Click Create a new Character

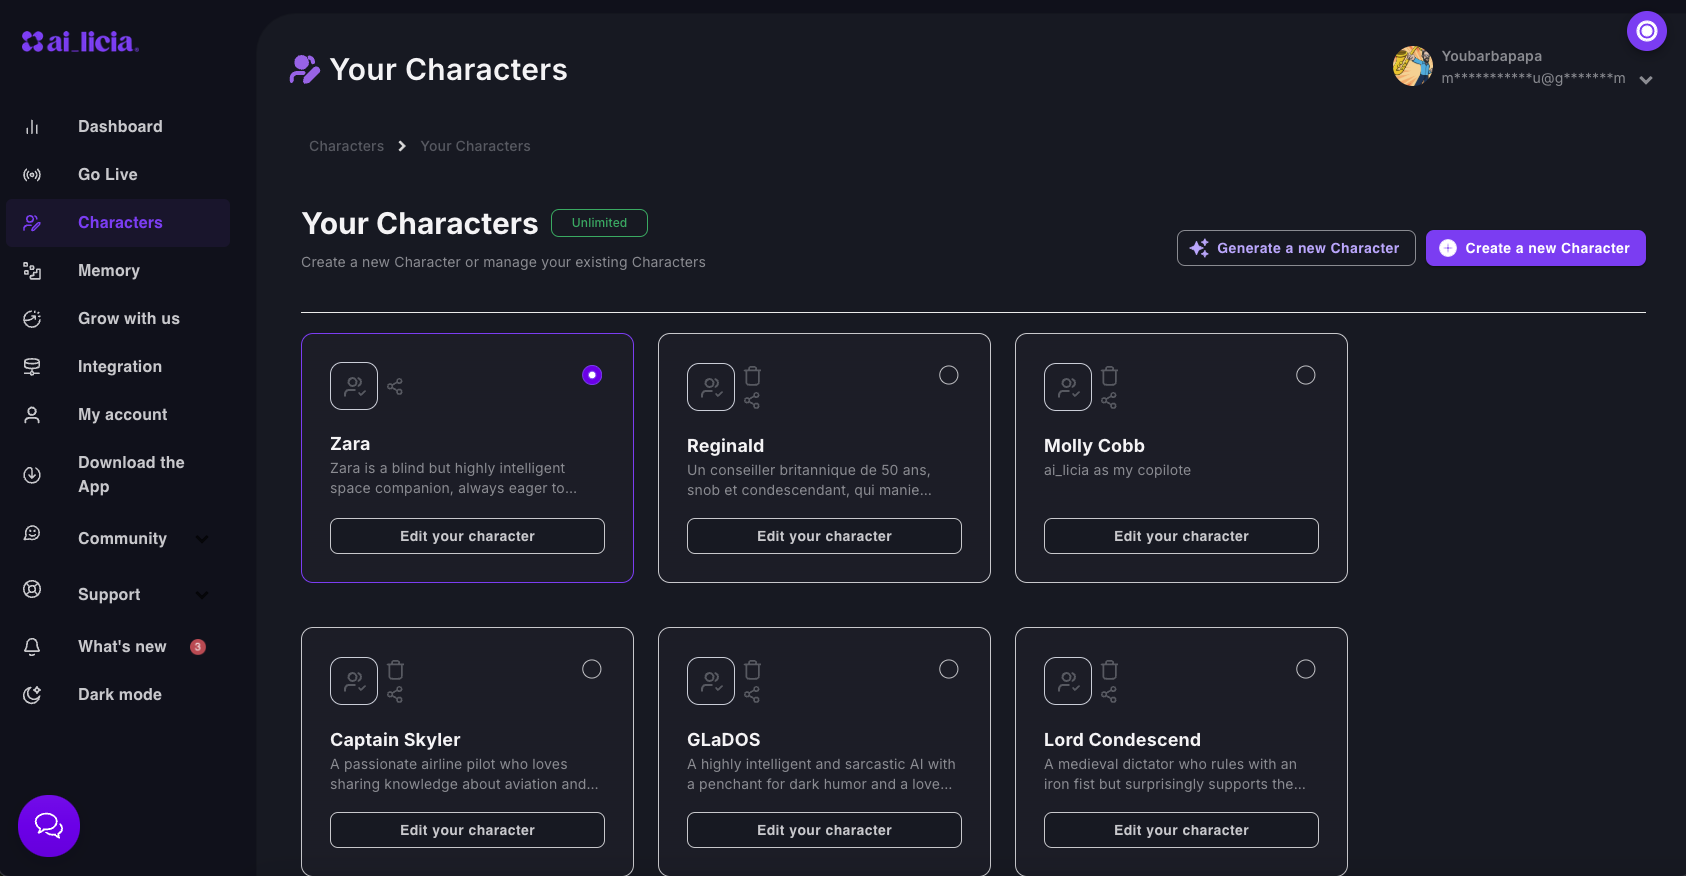coord(1535,248)
